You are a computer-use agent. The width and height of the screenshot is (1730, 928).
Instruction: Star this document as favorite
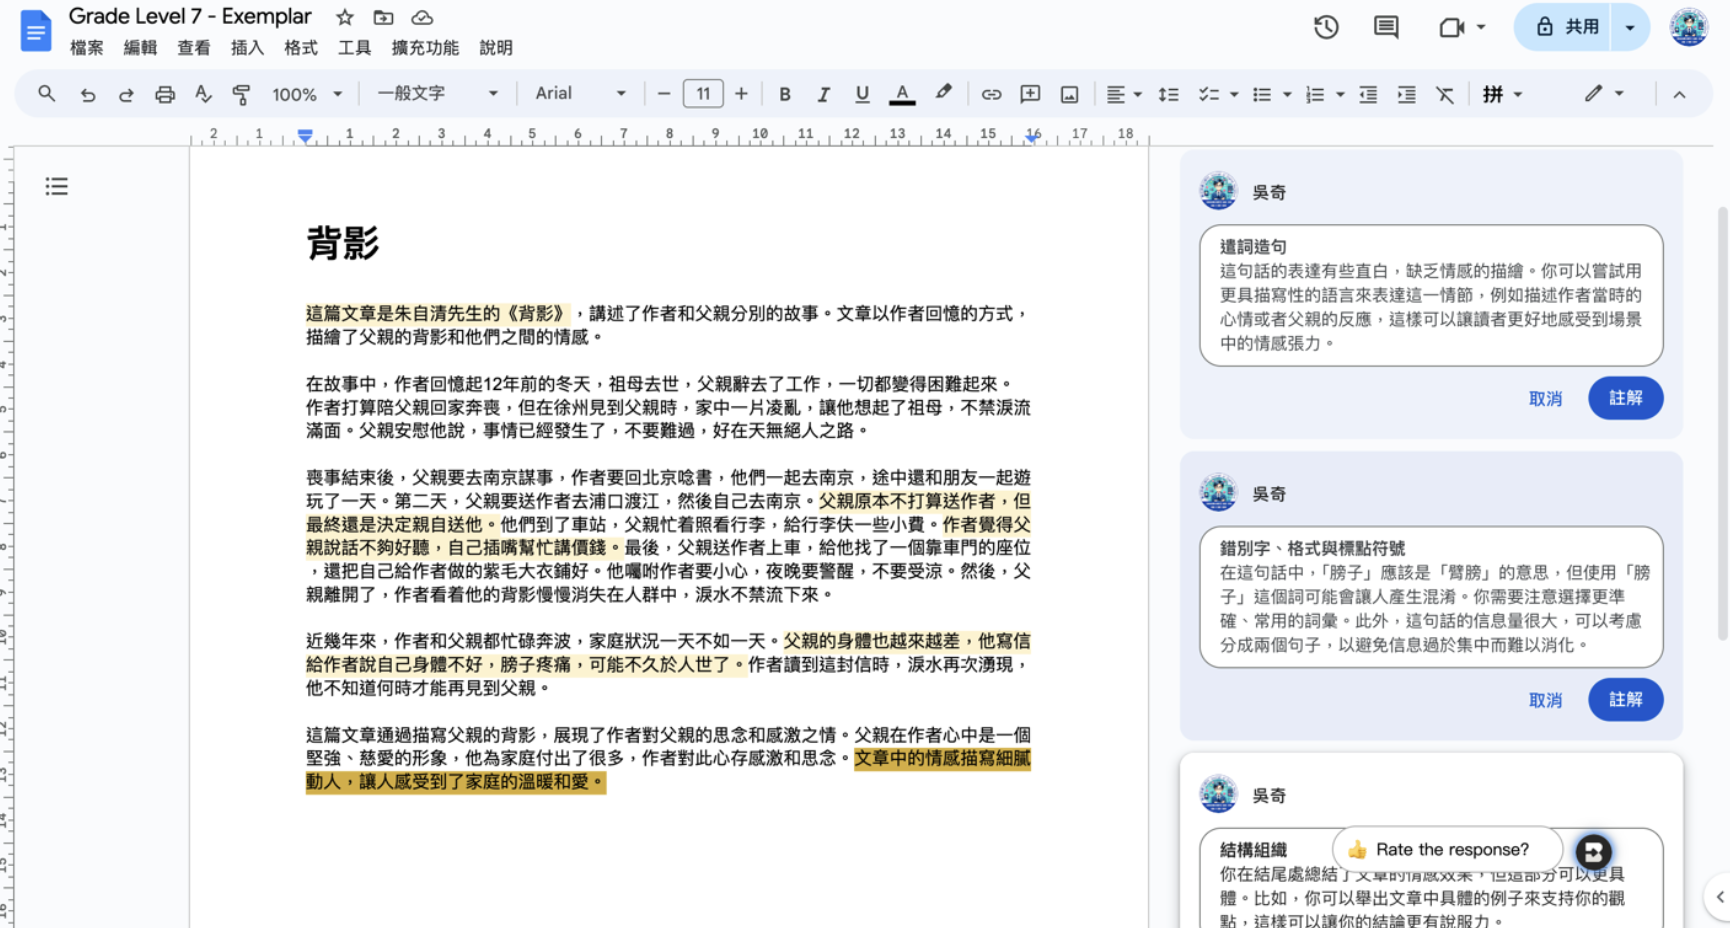click(345, 17)
